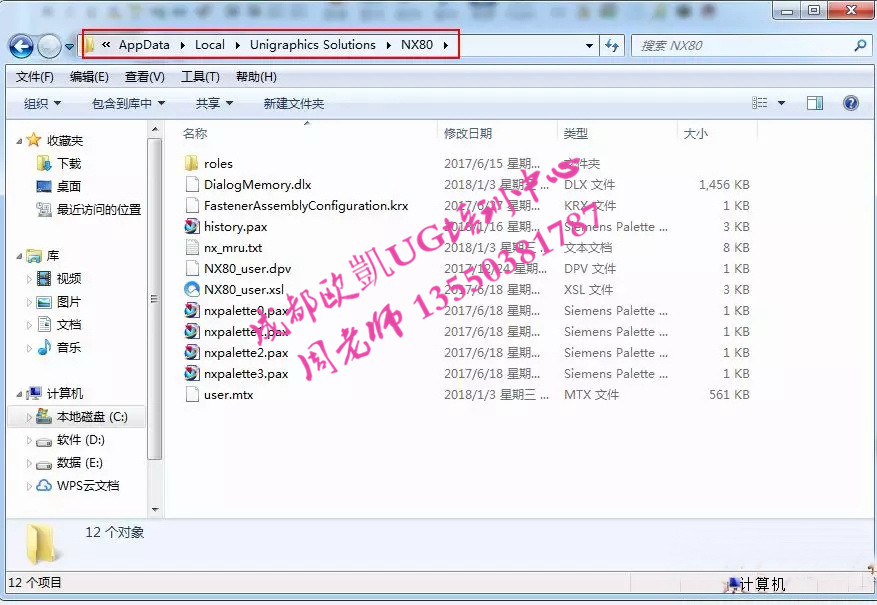This screenshot has width=877, height=605.
Task: Click the magnifier search icon
Action: [x=861, y=45]
